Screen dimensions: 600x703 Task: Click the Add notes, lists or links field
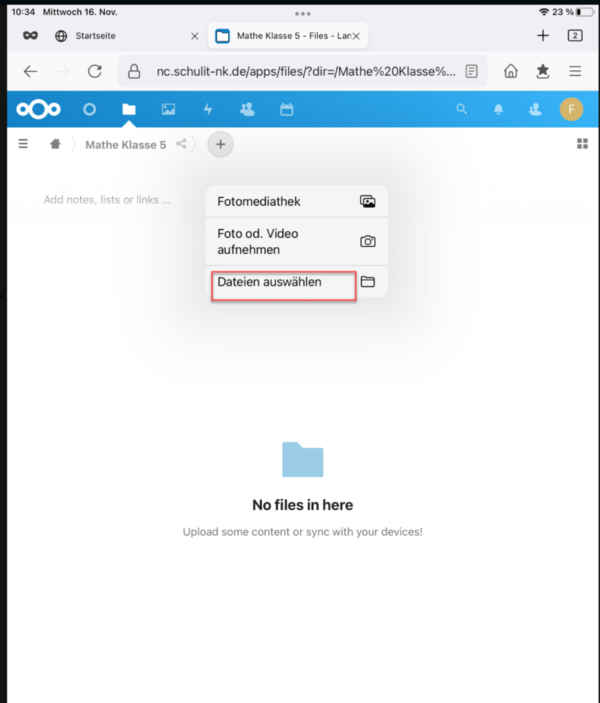(107, 200)
